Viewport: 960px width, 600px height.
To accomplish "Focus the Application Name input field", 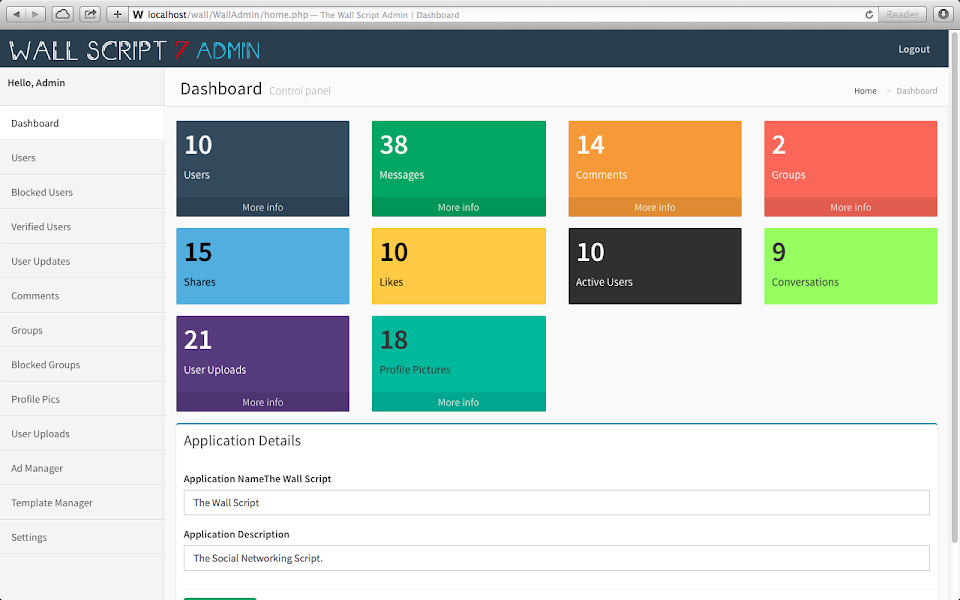I will 557,503.
